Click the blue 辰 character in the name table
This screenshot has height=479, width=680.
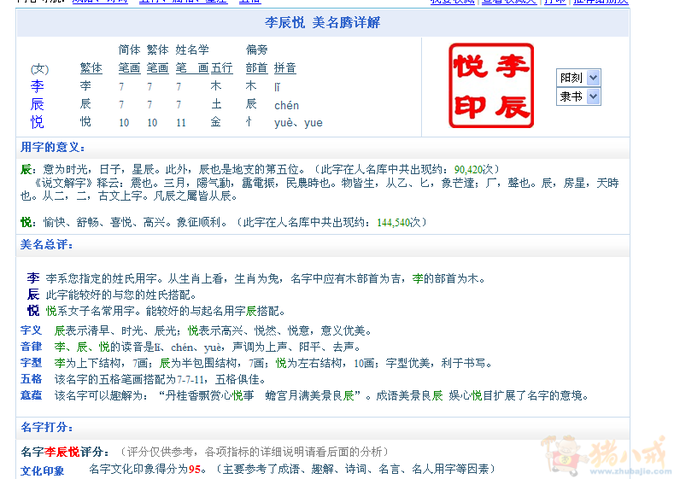tap(37, 104)
